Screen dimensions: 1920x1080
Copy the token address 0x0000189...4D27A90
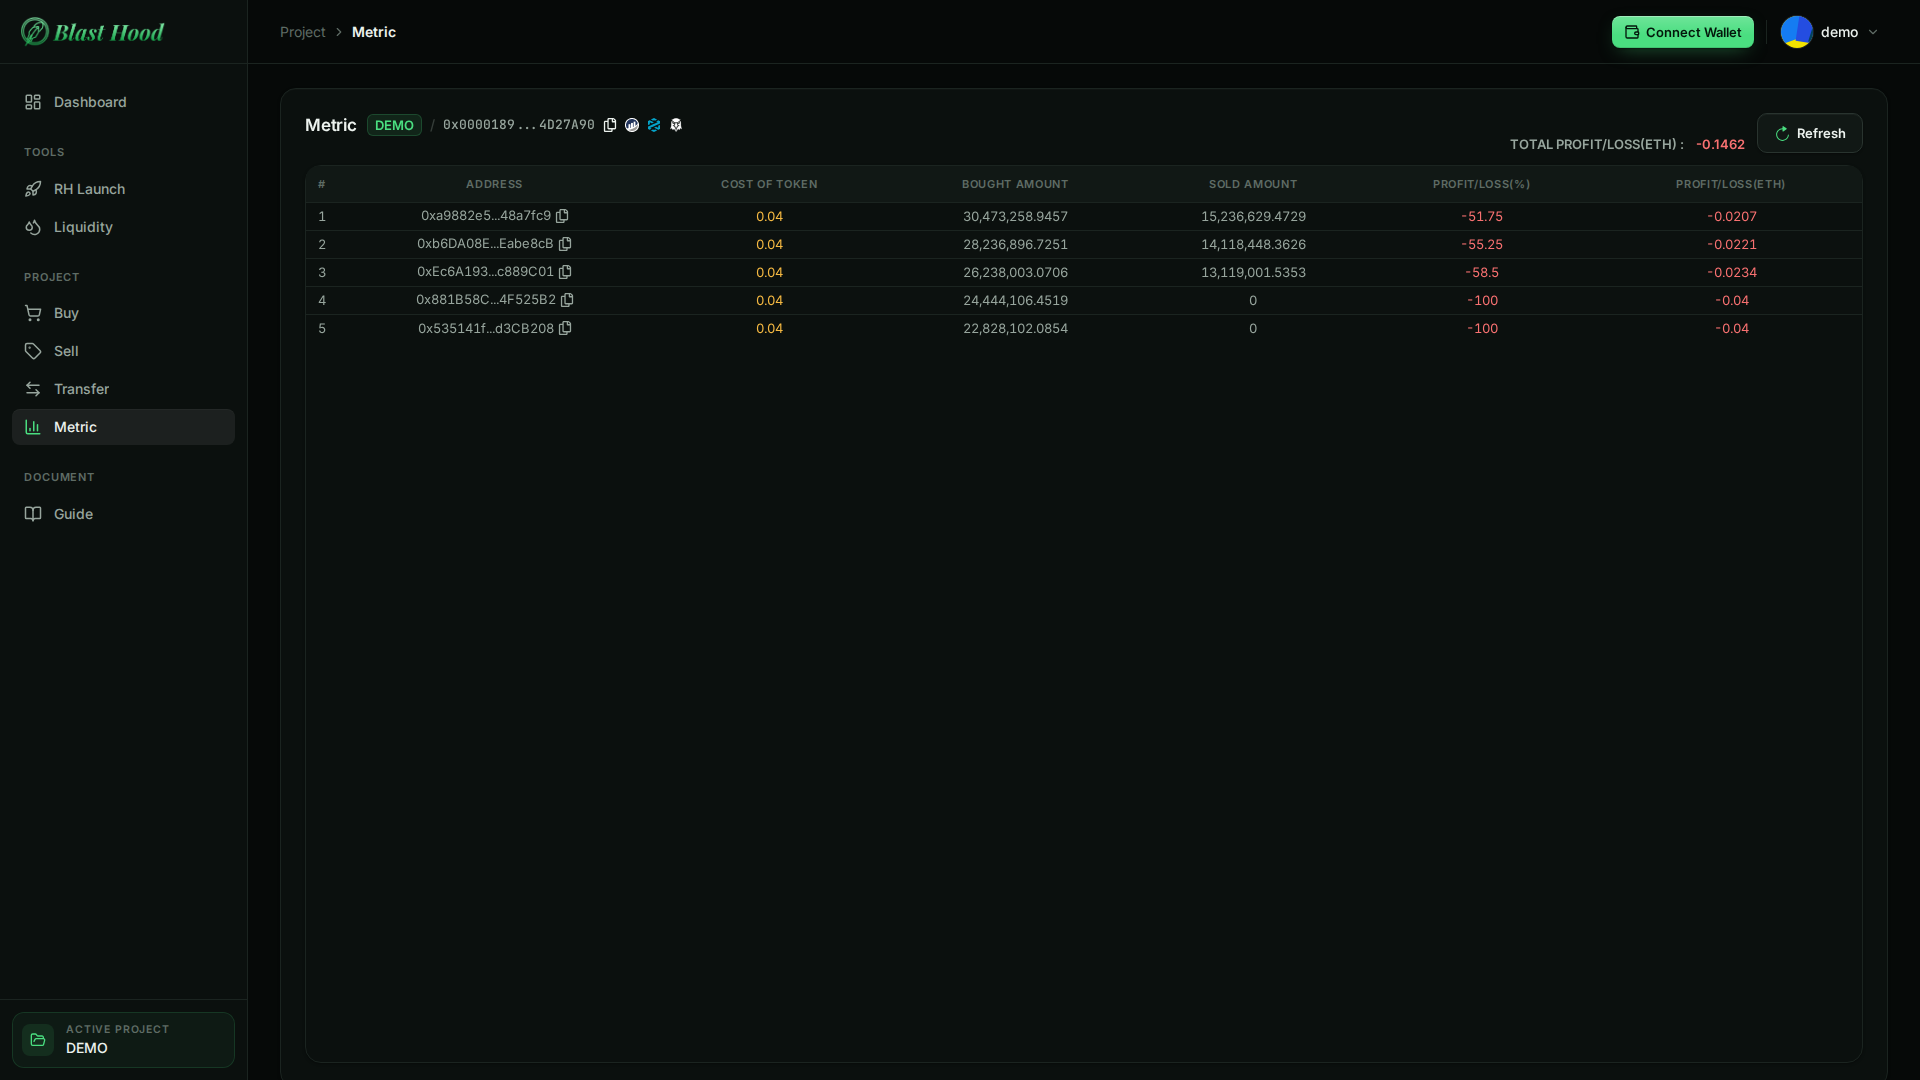610,125
